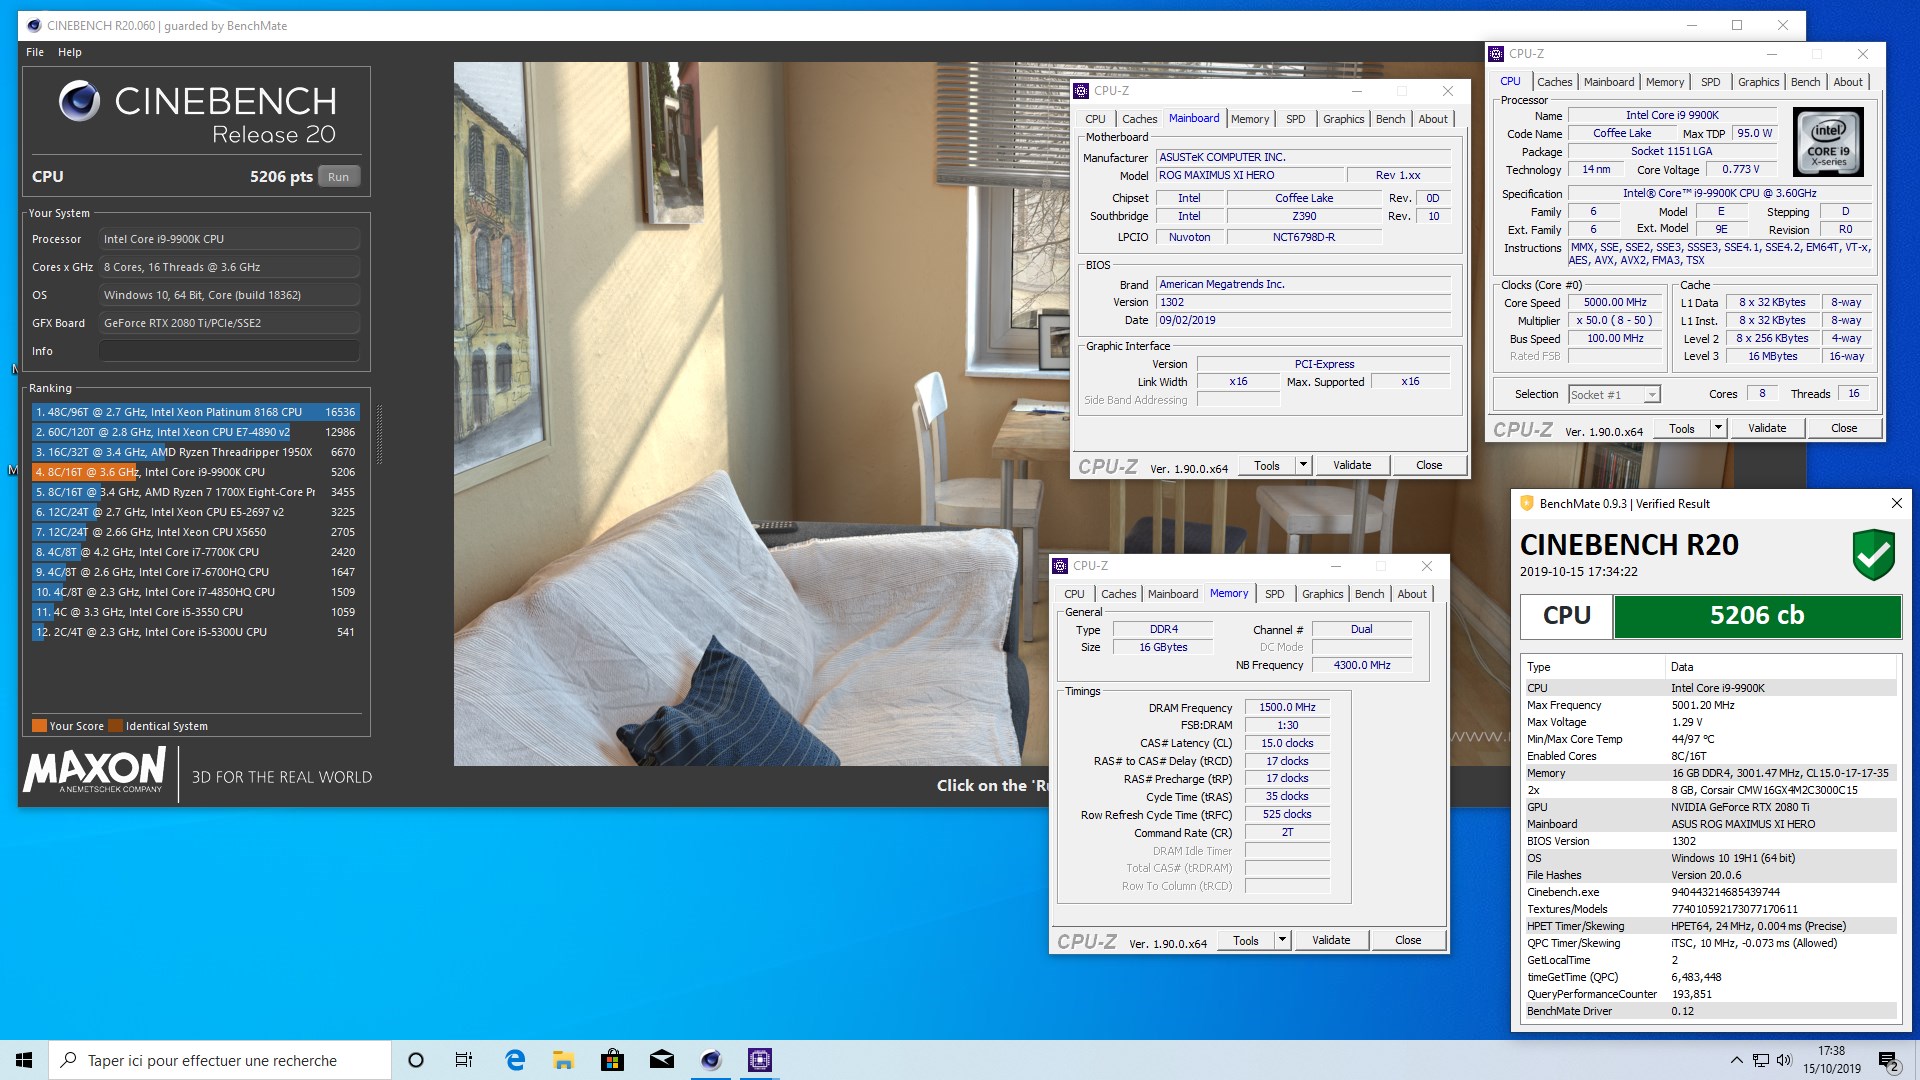Switch to Caches tab in Mainboard CPU-Z window
This screenshot has width=1920, height=1080.
point(1139,119)
